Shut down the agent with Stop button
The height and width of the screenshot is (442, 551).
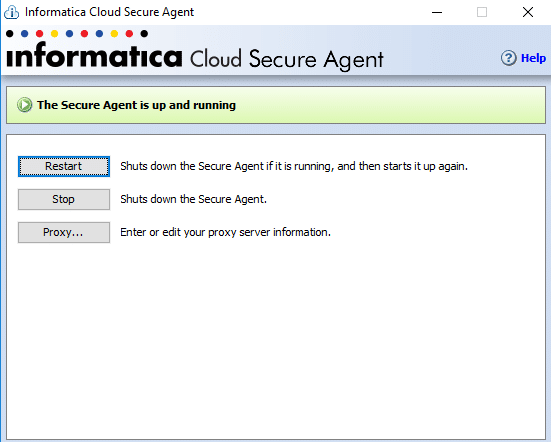coord(64,199)
